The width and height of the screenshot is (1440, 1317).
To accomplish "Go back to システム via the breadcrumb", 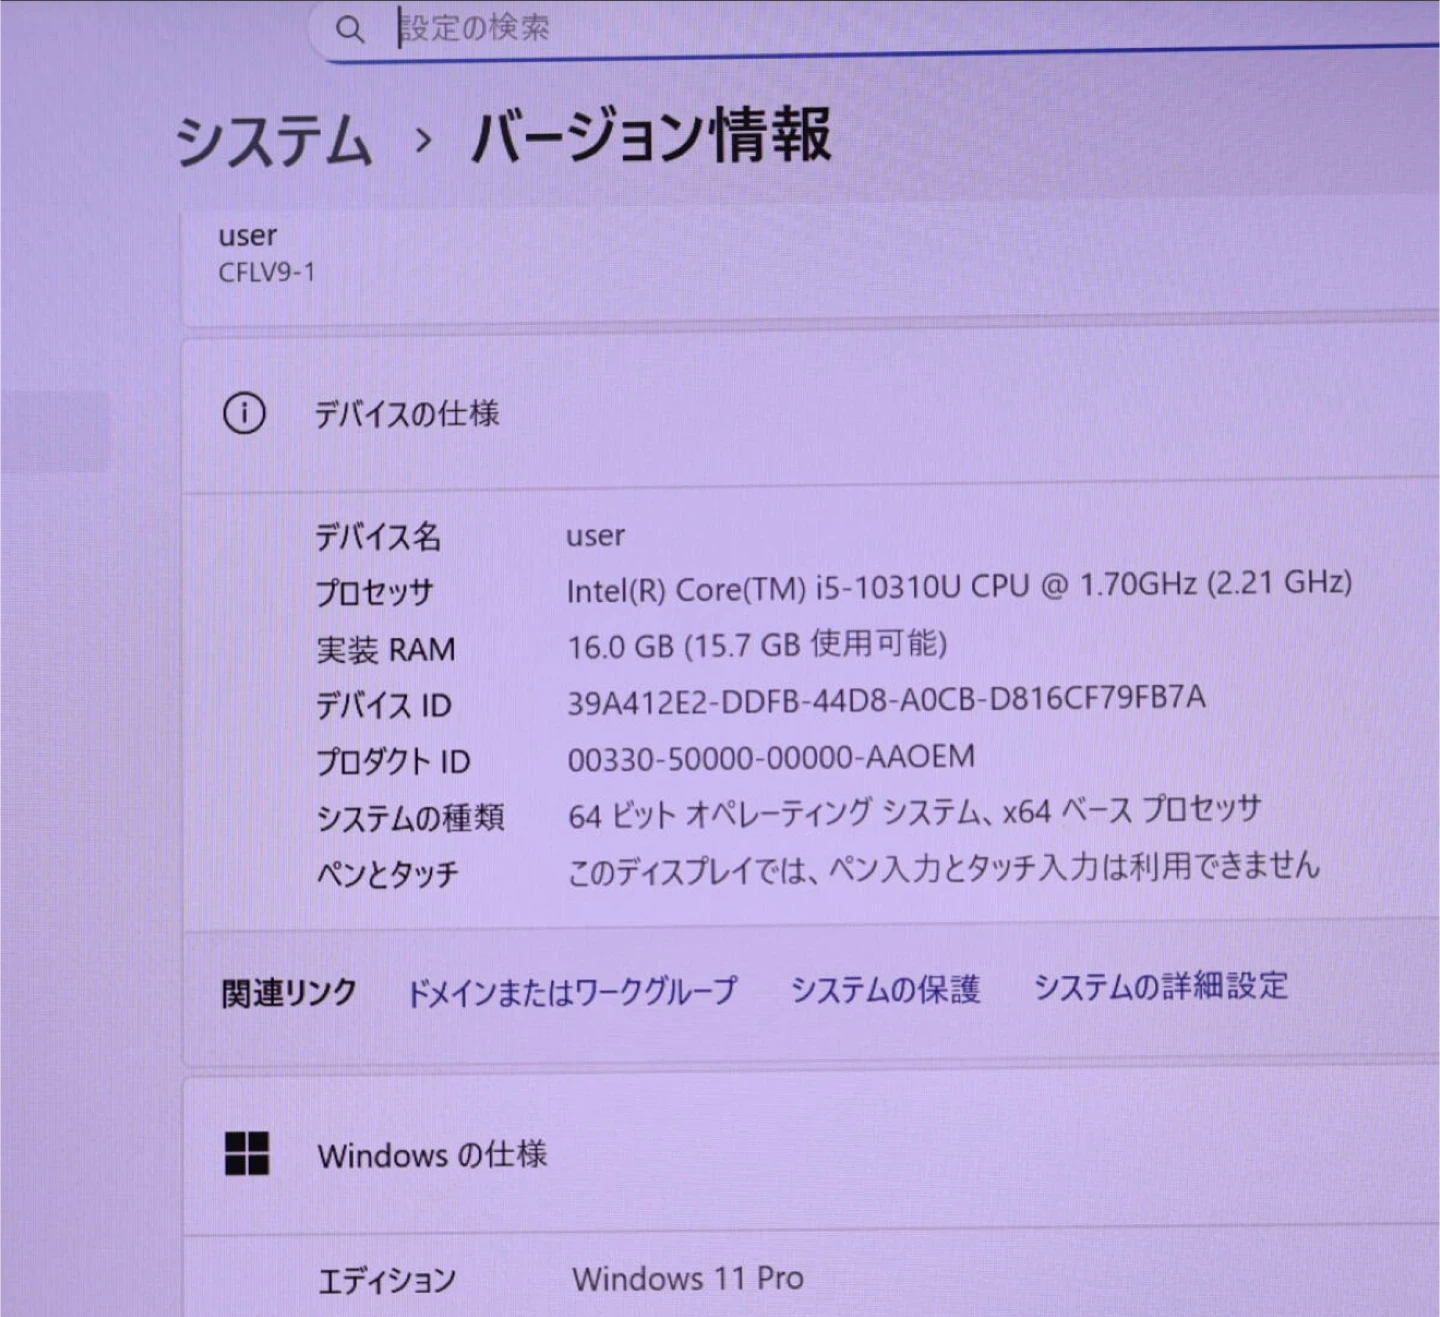I will point(274,140).
